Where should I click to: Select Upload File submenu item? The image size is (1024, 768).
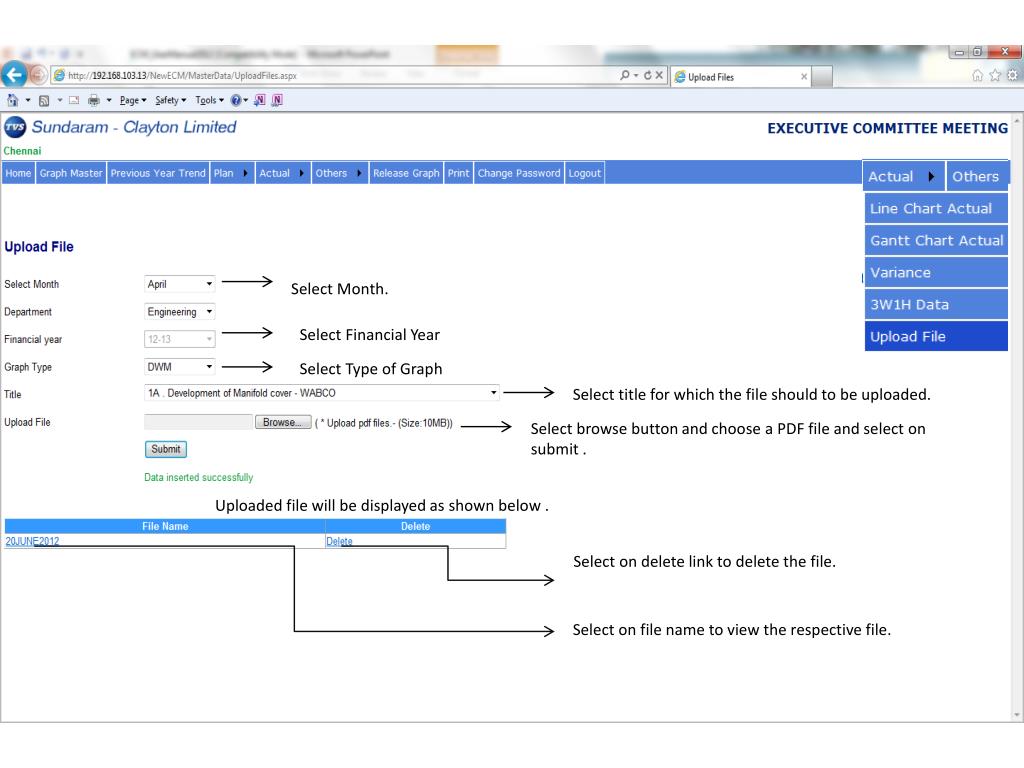tap(936, 336)
